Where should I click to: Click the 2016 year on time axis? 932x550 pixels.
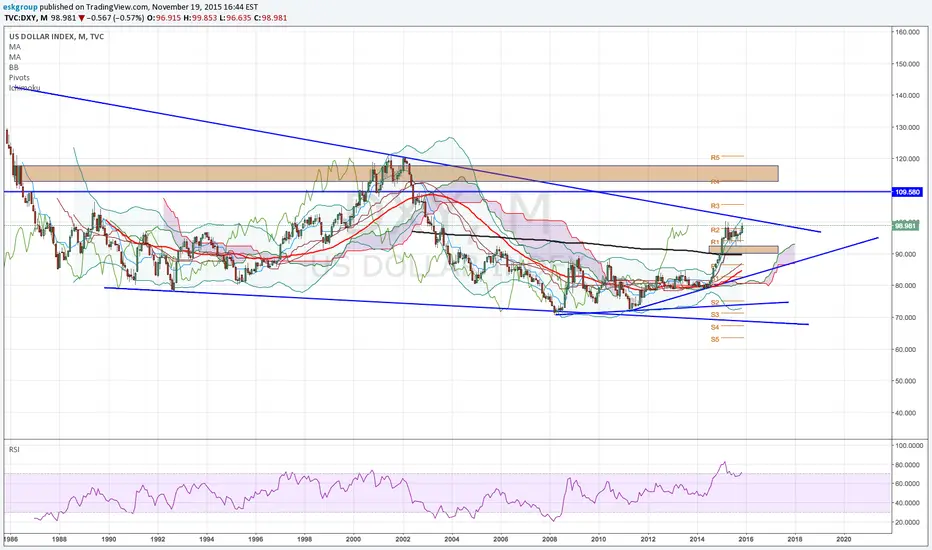[745, 539]
